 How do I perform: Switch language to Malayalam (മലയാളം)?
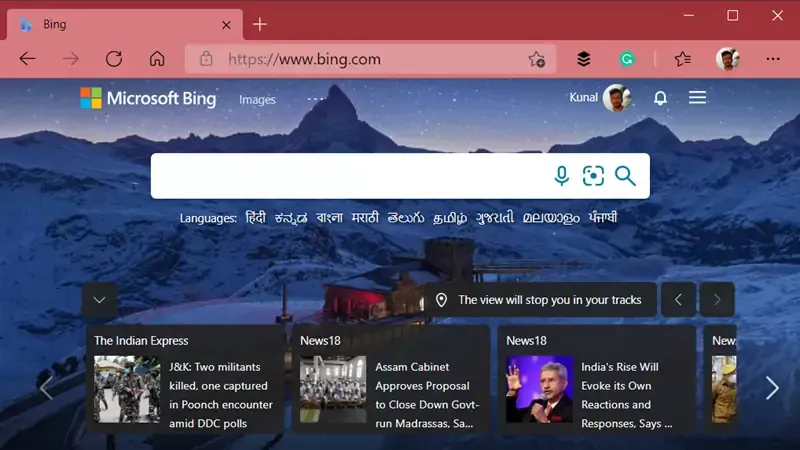point(551,218)
